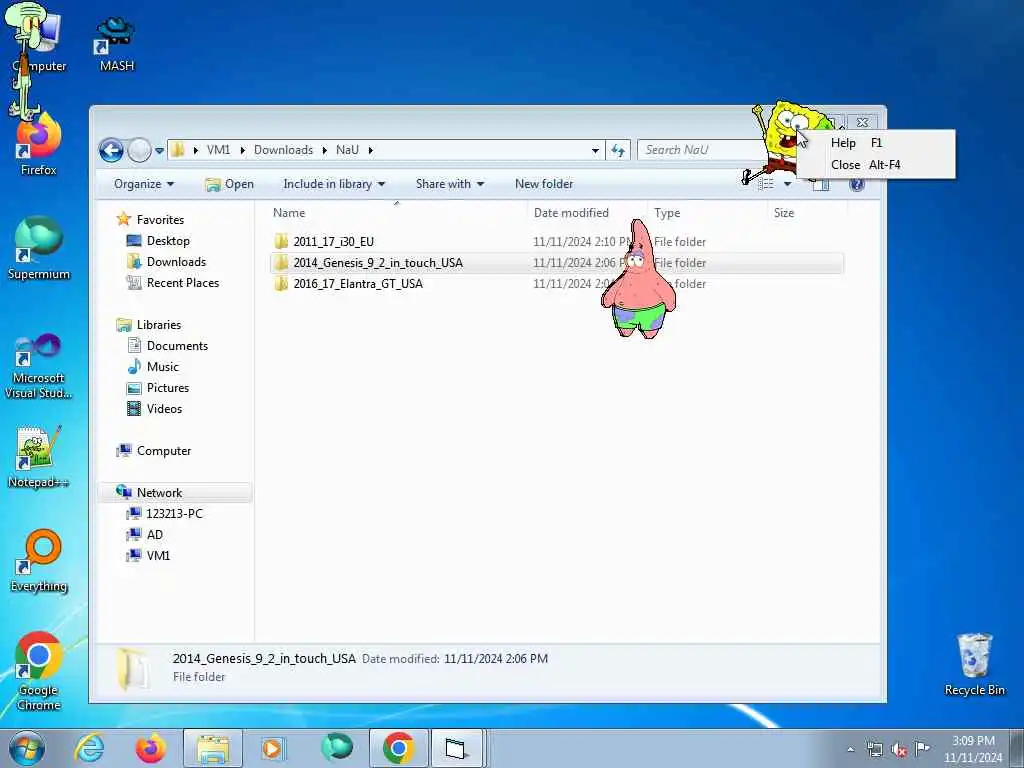Select Recent Places in navigation pane
The width and height of the screenshot is (1024, 768).
[183, 283]
